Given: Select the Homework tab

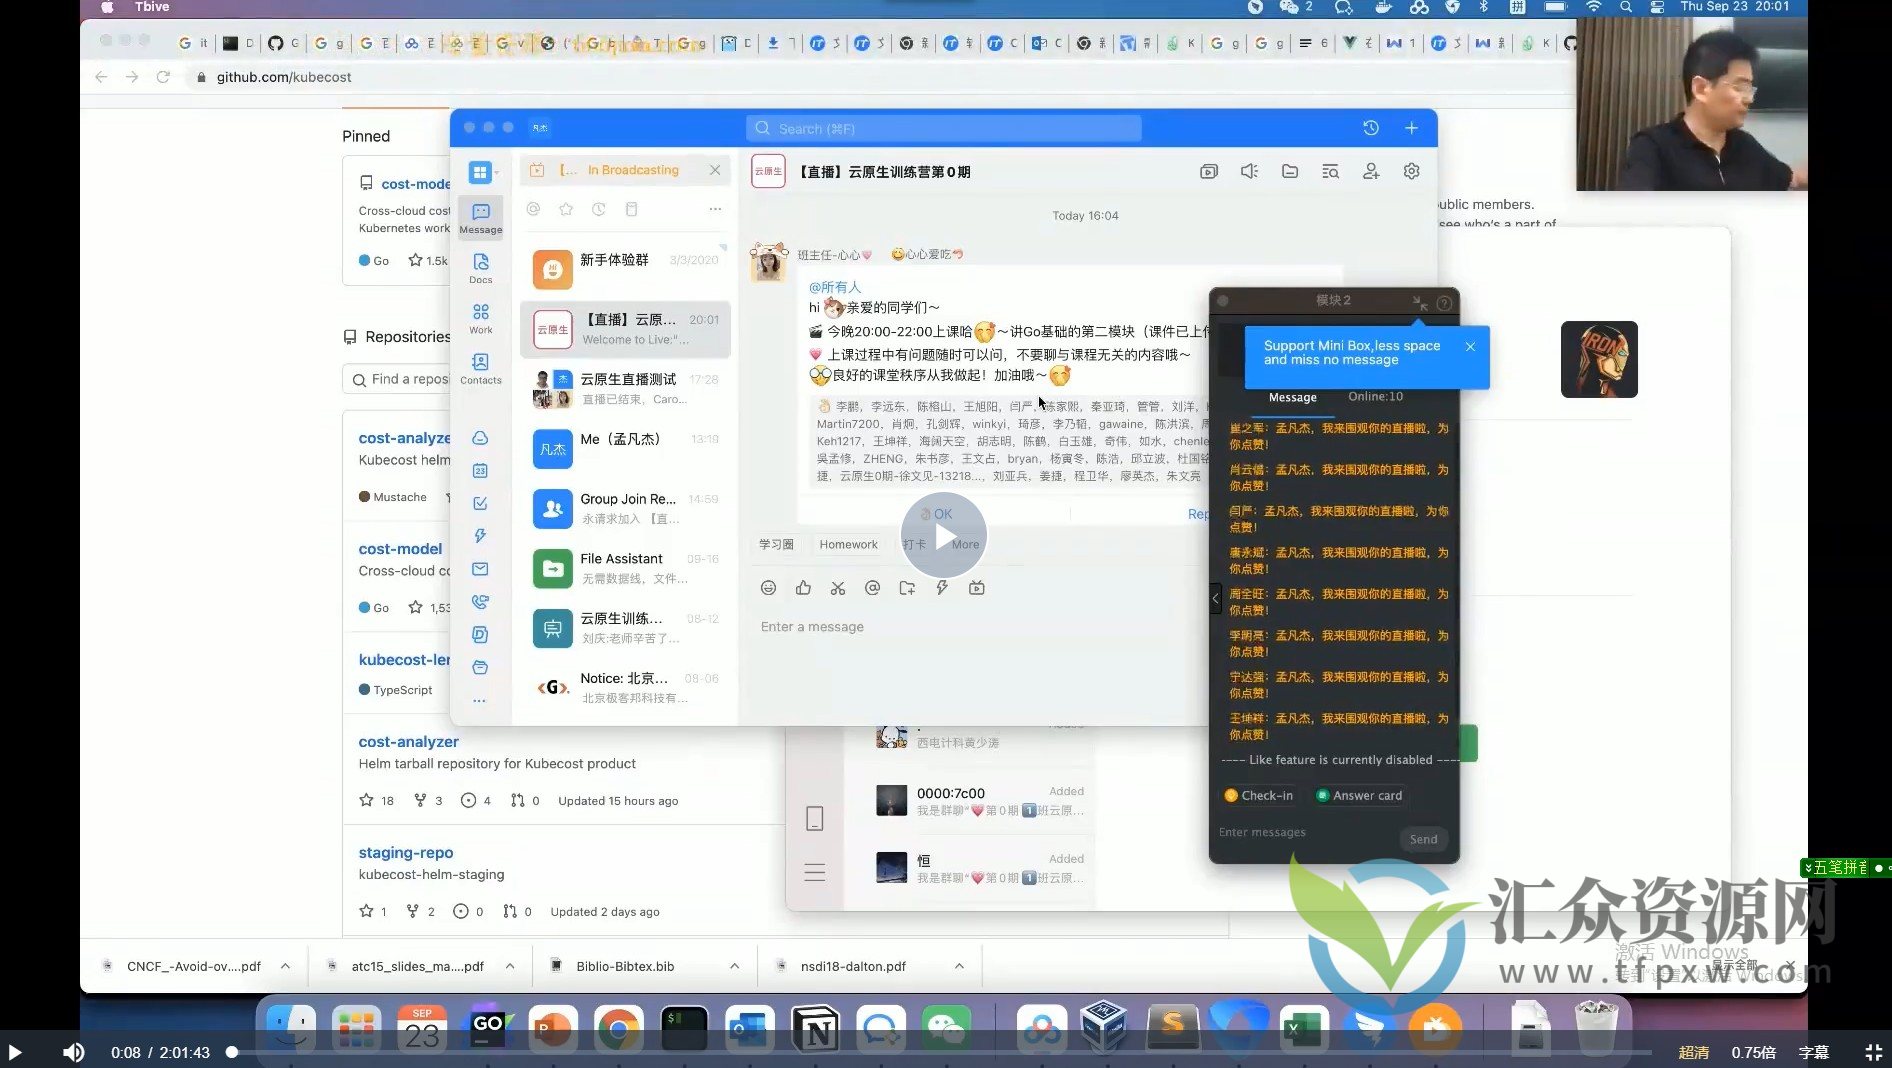Looking at the screenshot, I should [x=848, y=544].
